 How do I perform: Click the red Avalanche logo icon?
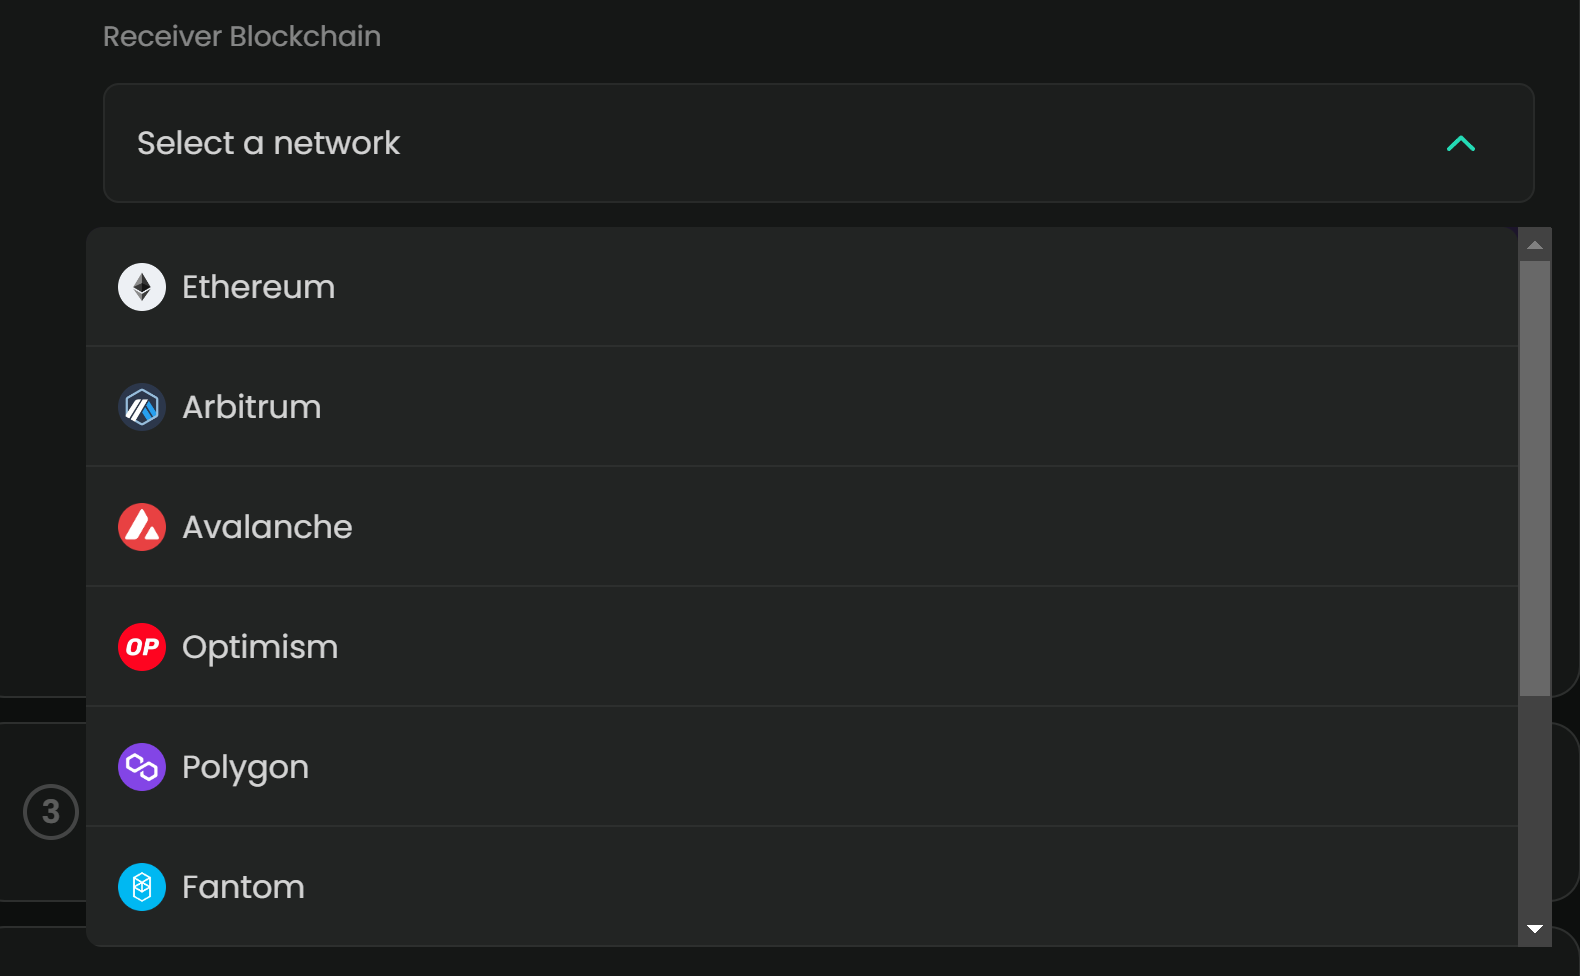point(142,527)
